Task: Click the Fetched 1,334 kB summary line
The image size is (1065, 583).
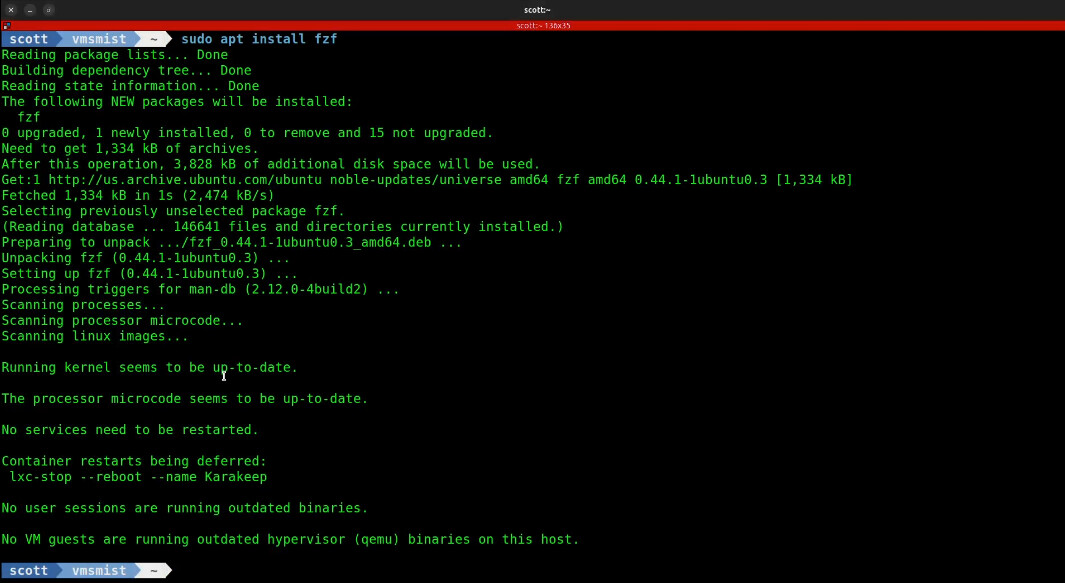Action: (135, 195)
